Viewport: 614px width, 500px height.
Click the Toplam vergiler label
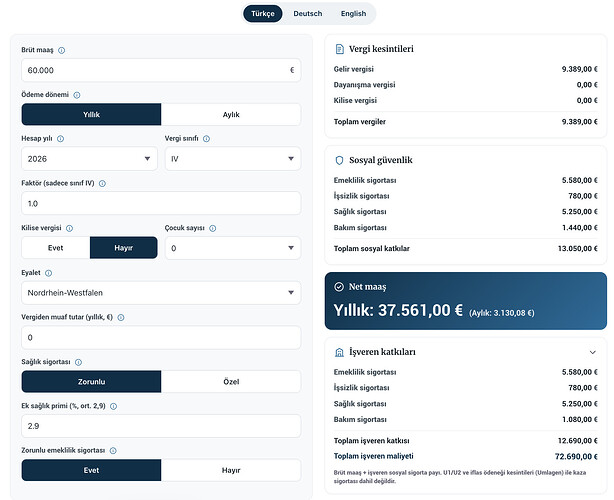click(360, 122)
